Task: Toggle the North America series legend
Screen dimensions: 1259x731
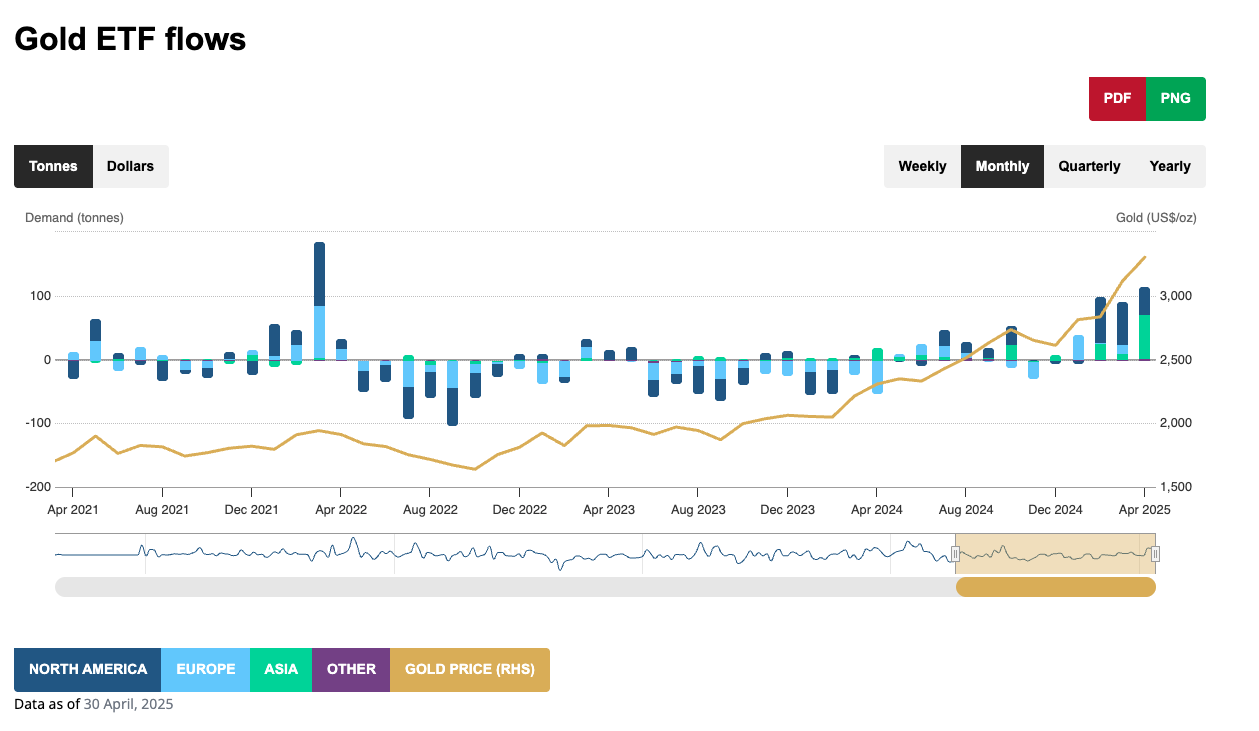Action: pos(88,670)
